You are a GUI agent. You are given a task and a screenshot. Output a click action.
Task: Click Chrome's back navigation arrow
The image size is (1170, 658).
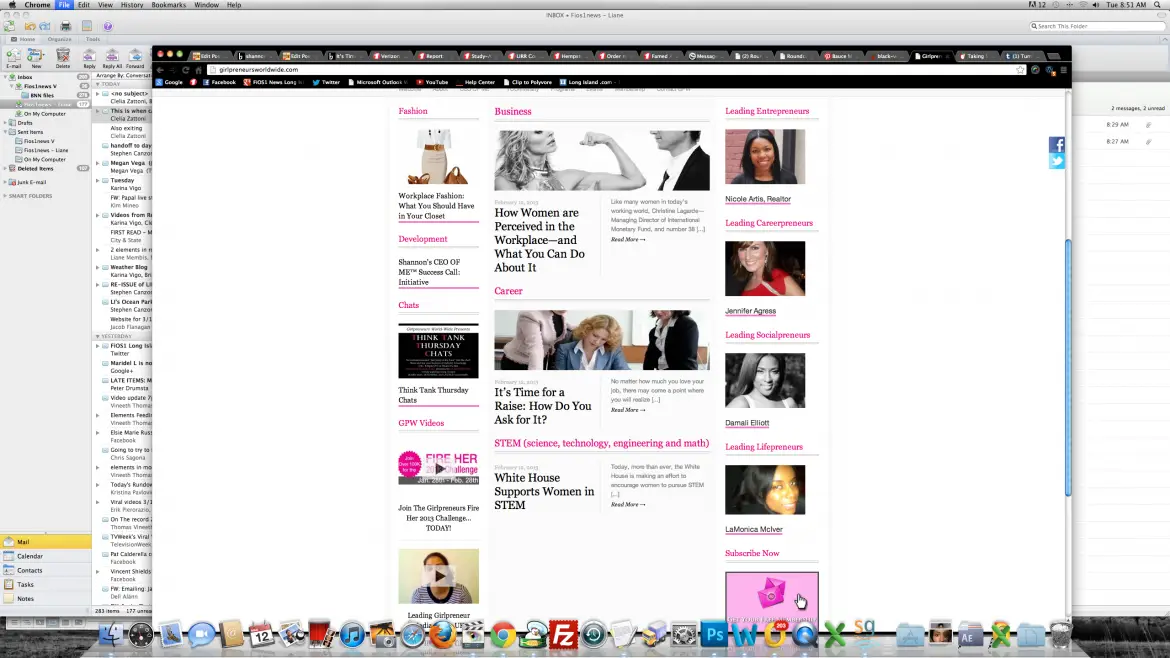160,69
